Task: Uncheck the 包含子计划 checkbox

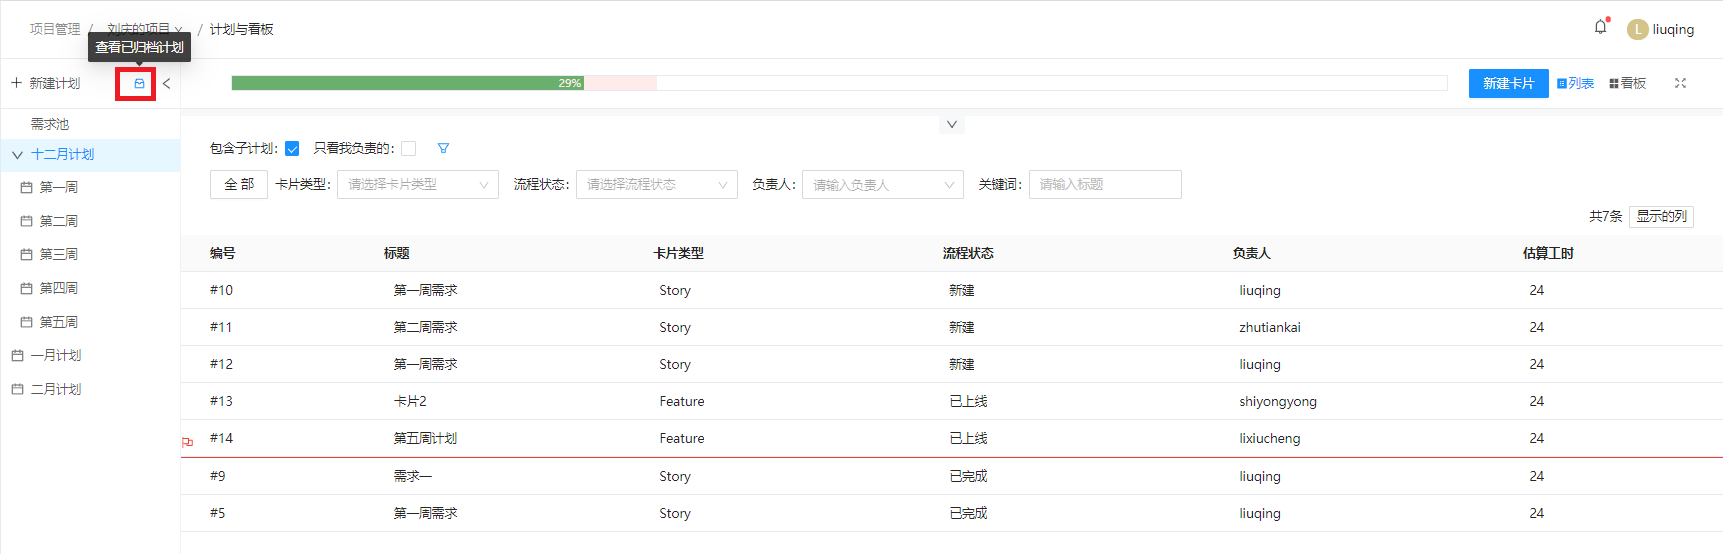Action: tap(292, 149)
